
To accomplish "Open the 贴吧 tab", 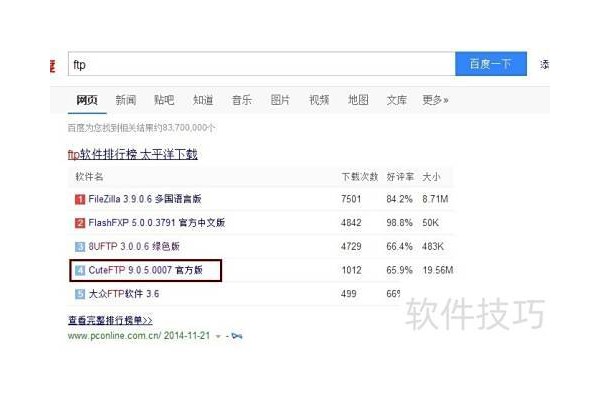I will [164, 100].
